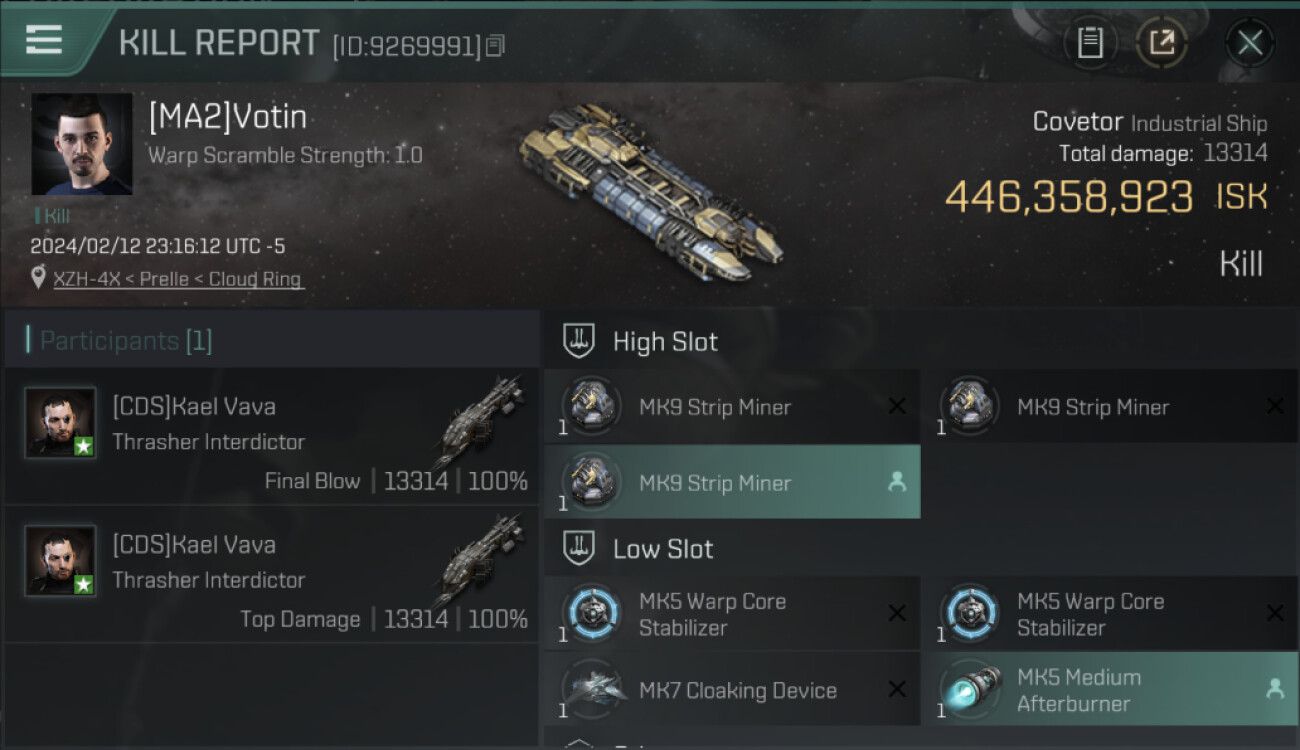The height and width of the screenshot is (750, 1300).
Task: Copy the kill report ID icon
Action: 496,45
